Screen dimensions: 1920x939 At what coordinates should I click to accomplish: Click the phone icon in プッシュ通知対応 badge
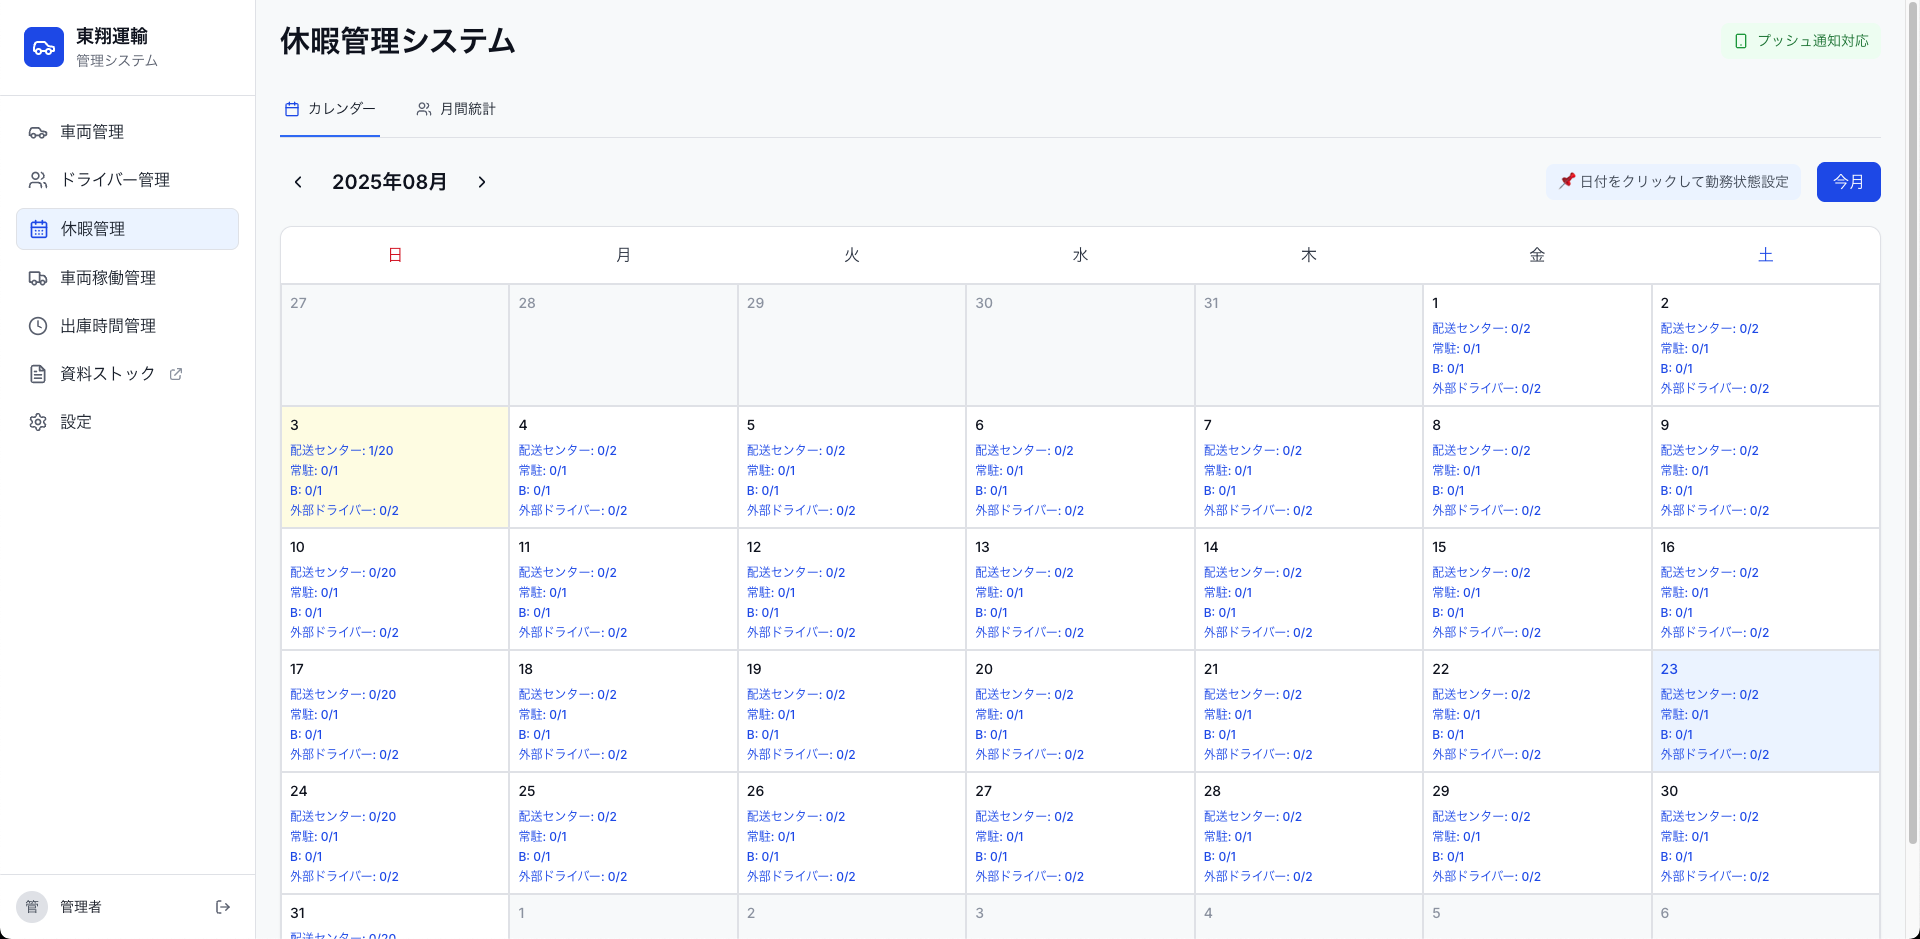(1741, 41)
